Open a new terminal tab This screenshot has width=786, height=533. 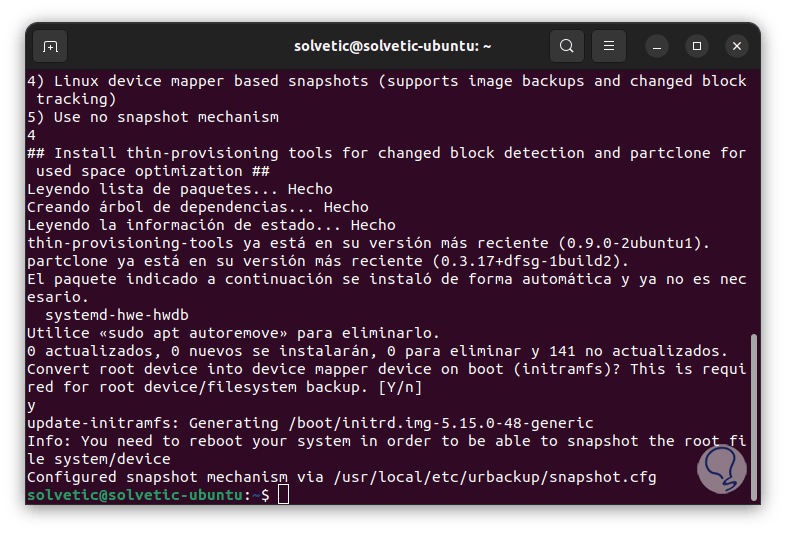click(x=50, y=46)
